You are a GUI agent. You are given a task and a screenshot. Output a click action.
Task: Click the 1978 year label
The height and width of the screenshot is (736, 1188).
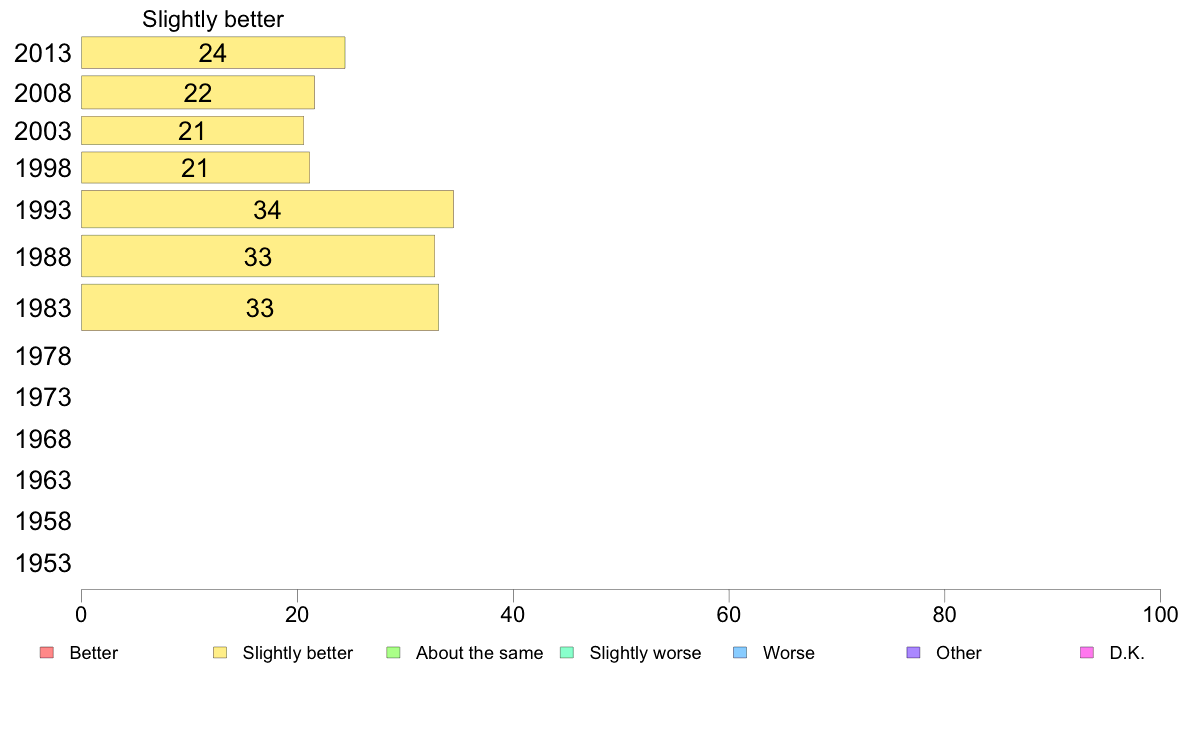pyautogui.click(x=43, y=356)
